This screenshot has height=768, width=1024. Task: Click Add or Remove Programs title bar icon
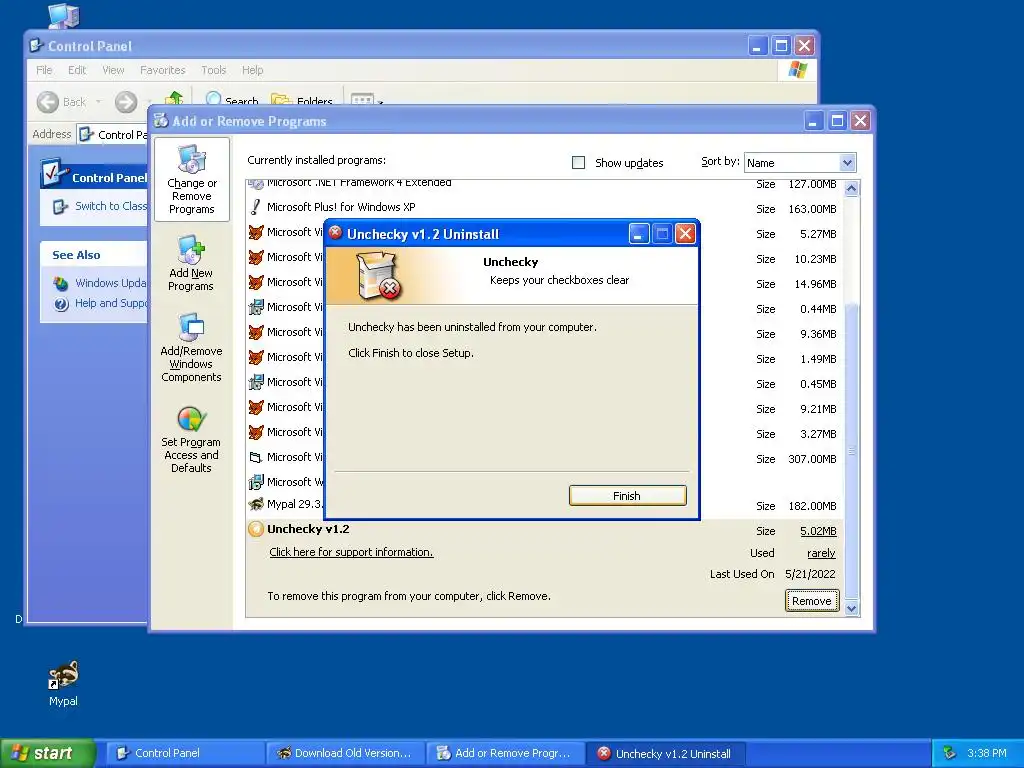(161, 121)
